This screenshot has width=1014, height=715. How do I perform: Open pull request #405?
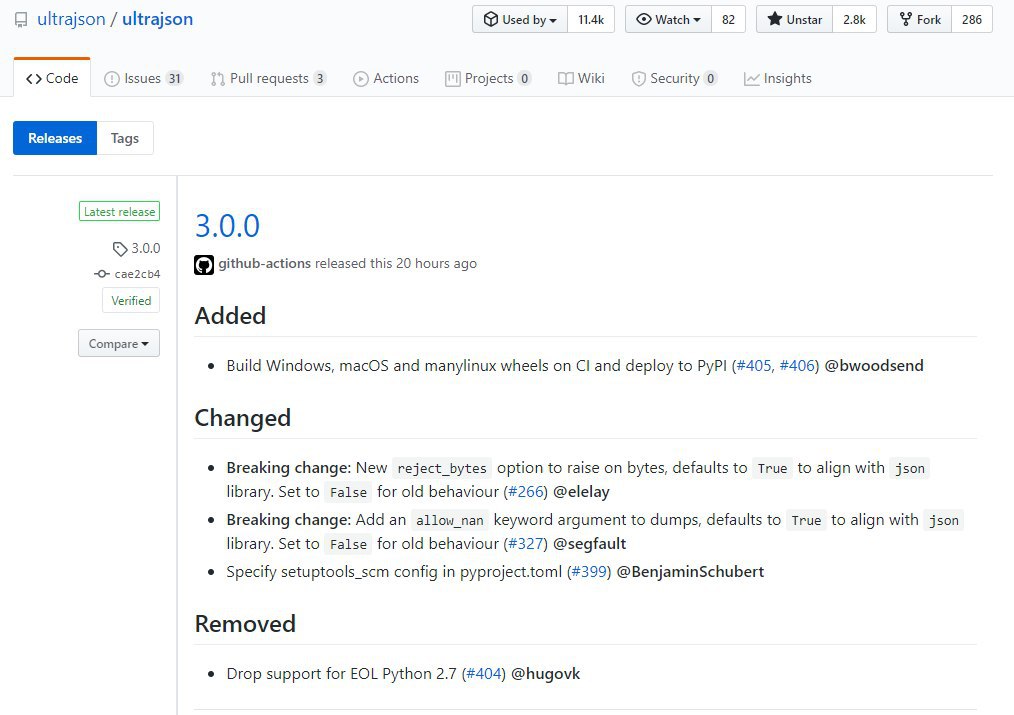pos(754,365)
